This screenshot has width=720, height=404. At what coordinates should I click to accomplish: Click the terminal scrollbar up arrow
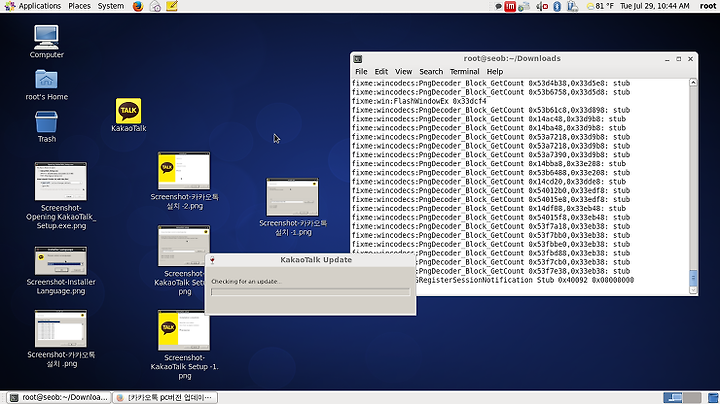(693, 83)
